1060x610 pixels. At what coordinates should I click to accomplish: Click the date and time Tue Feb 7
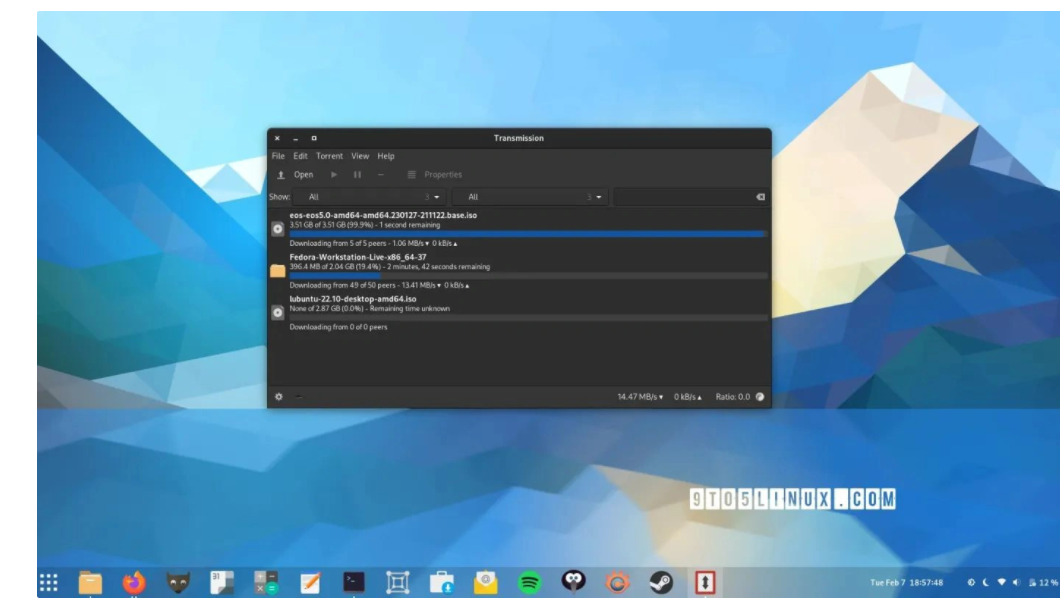pos(906,582)
